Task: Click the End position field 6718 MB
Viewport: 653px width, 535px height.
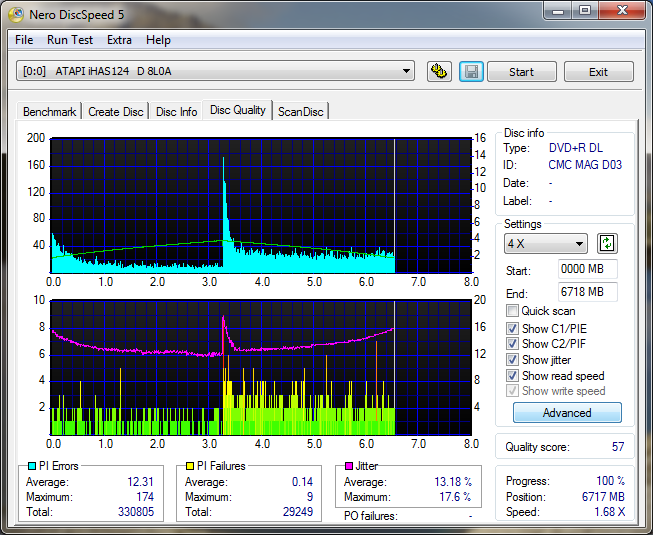Action: [x=587, y=292]
